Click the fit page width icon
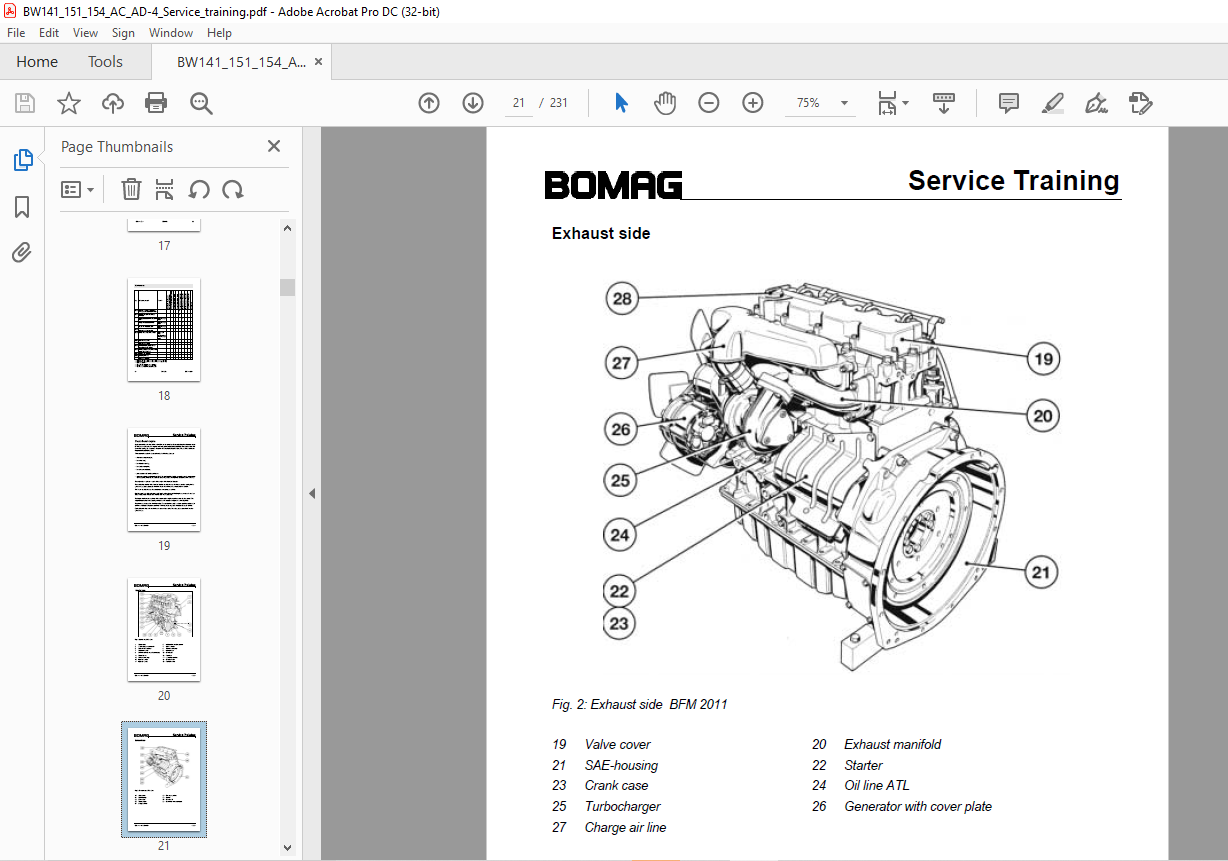This screenshot has width=1228, height=861. click(x=887, y=103)
